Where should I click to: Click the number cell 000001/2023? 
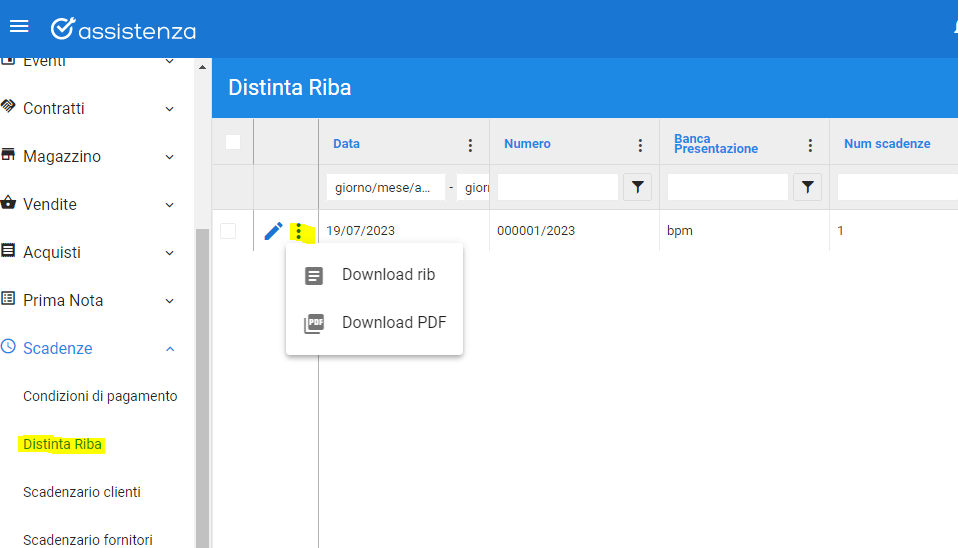pos(536,231)
